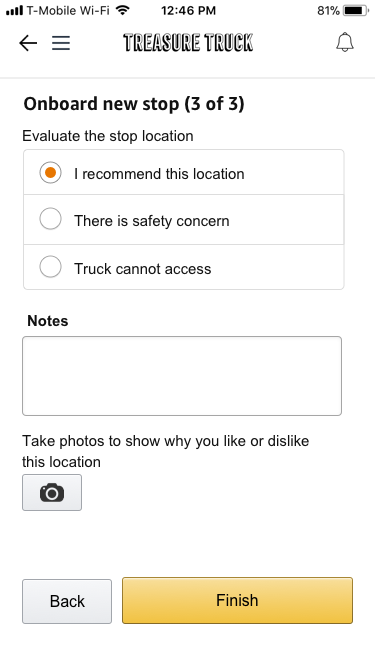
Task: Click the Finish button
Action: tap(237, 600)
